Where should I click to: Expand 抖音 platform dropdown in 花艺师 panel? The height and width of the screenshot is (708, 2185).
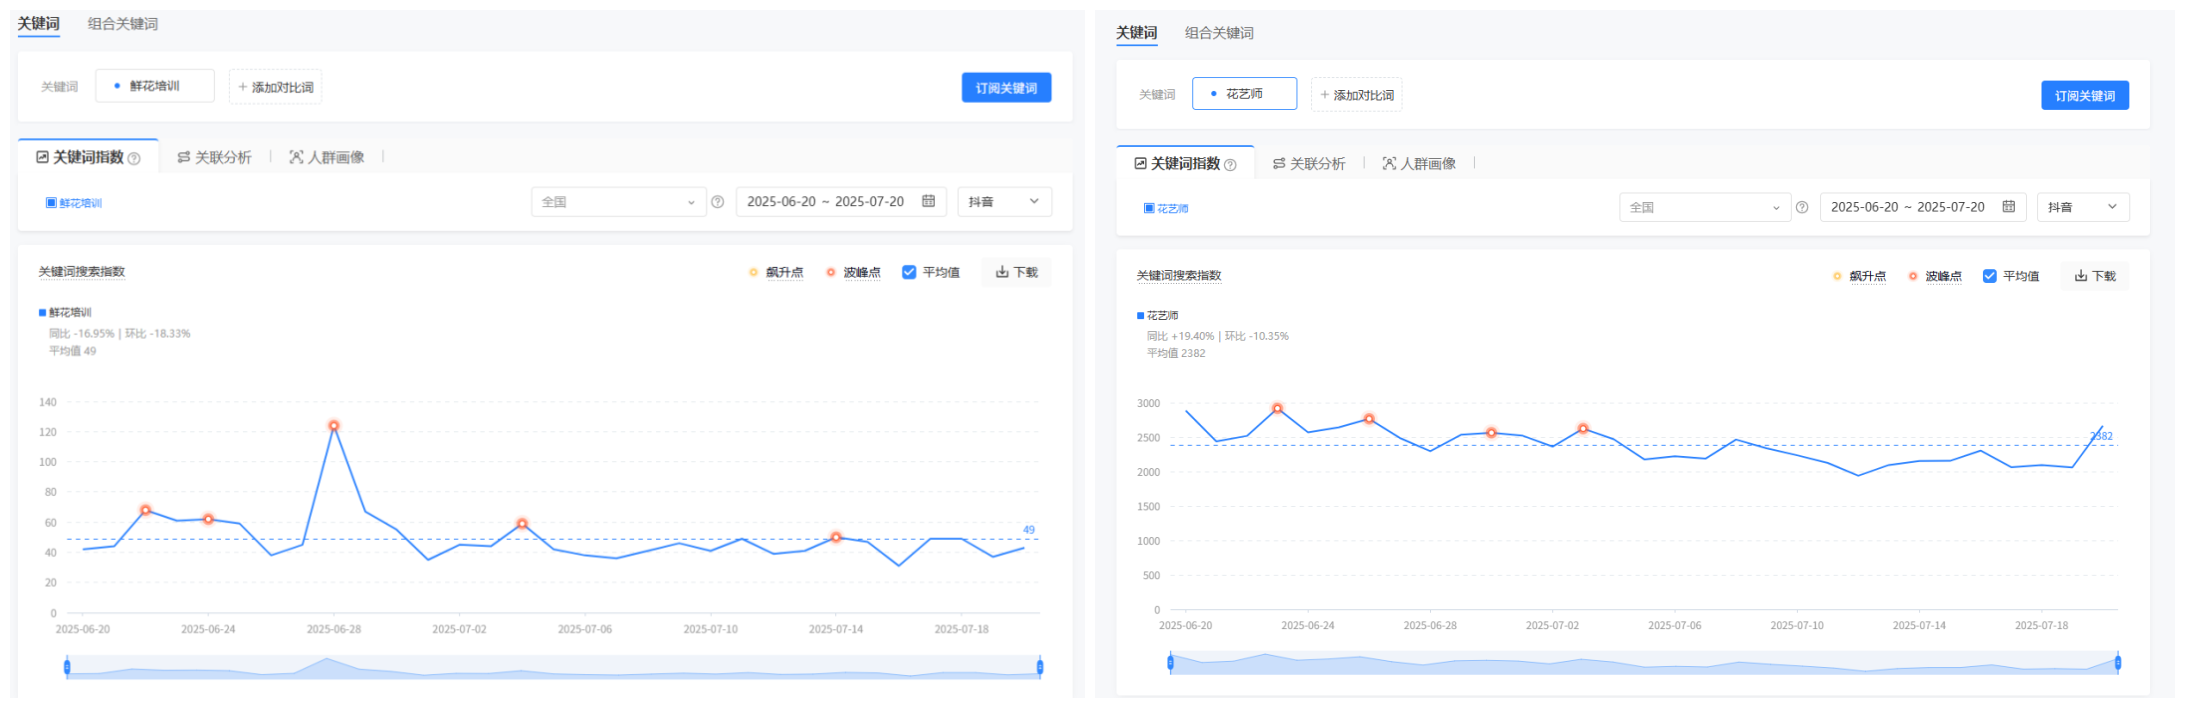pyautogui.click(x=2082, y=207)
